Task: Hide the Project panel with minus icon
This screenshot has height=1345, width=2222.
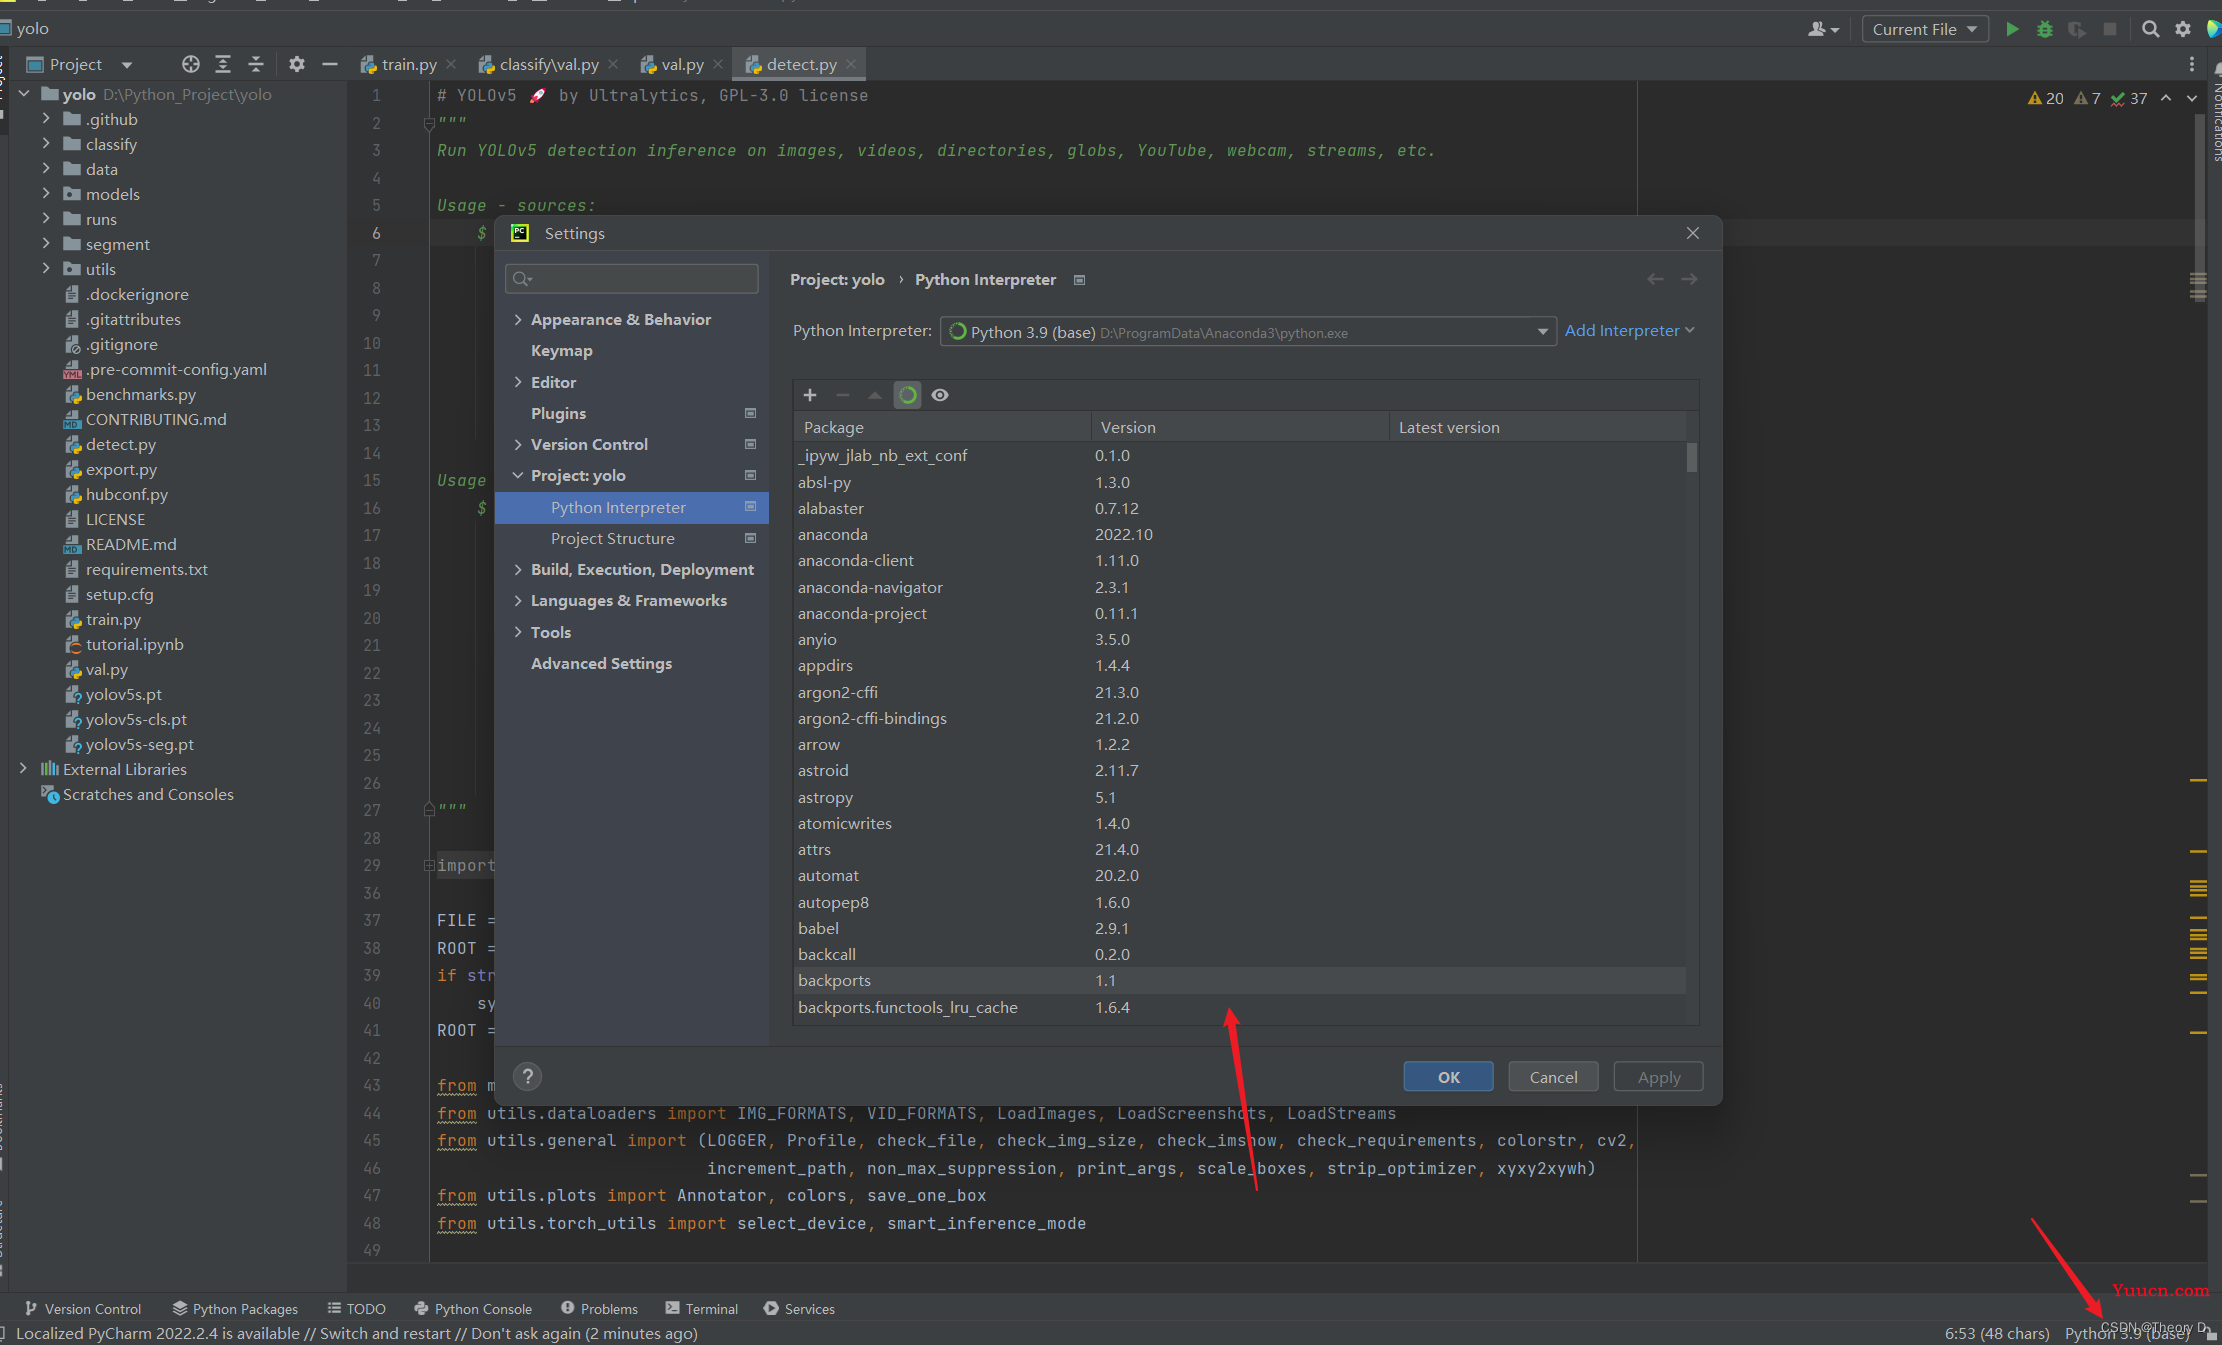Action: tap(330, 64)
